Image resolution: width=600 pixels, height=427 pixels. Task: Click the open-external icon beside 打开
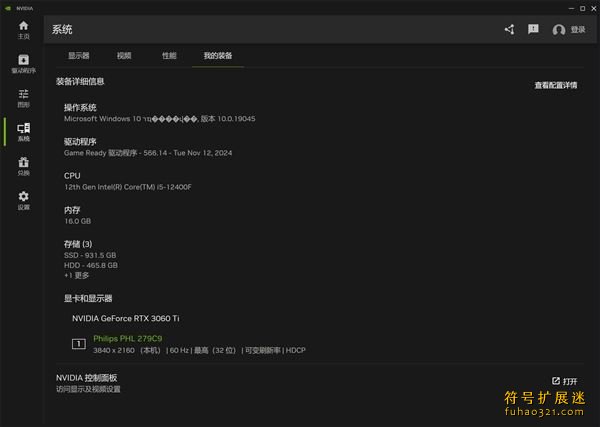[556, 381]
